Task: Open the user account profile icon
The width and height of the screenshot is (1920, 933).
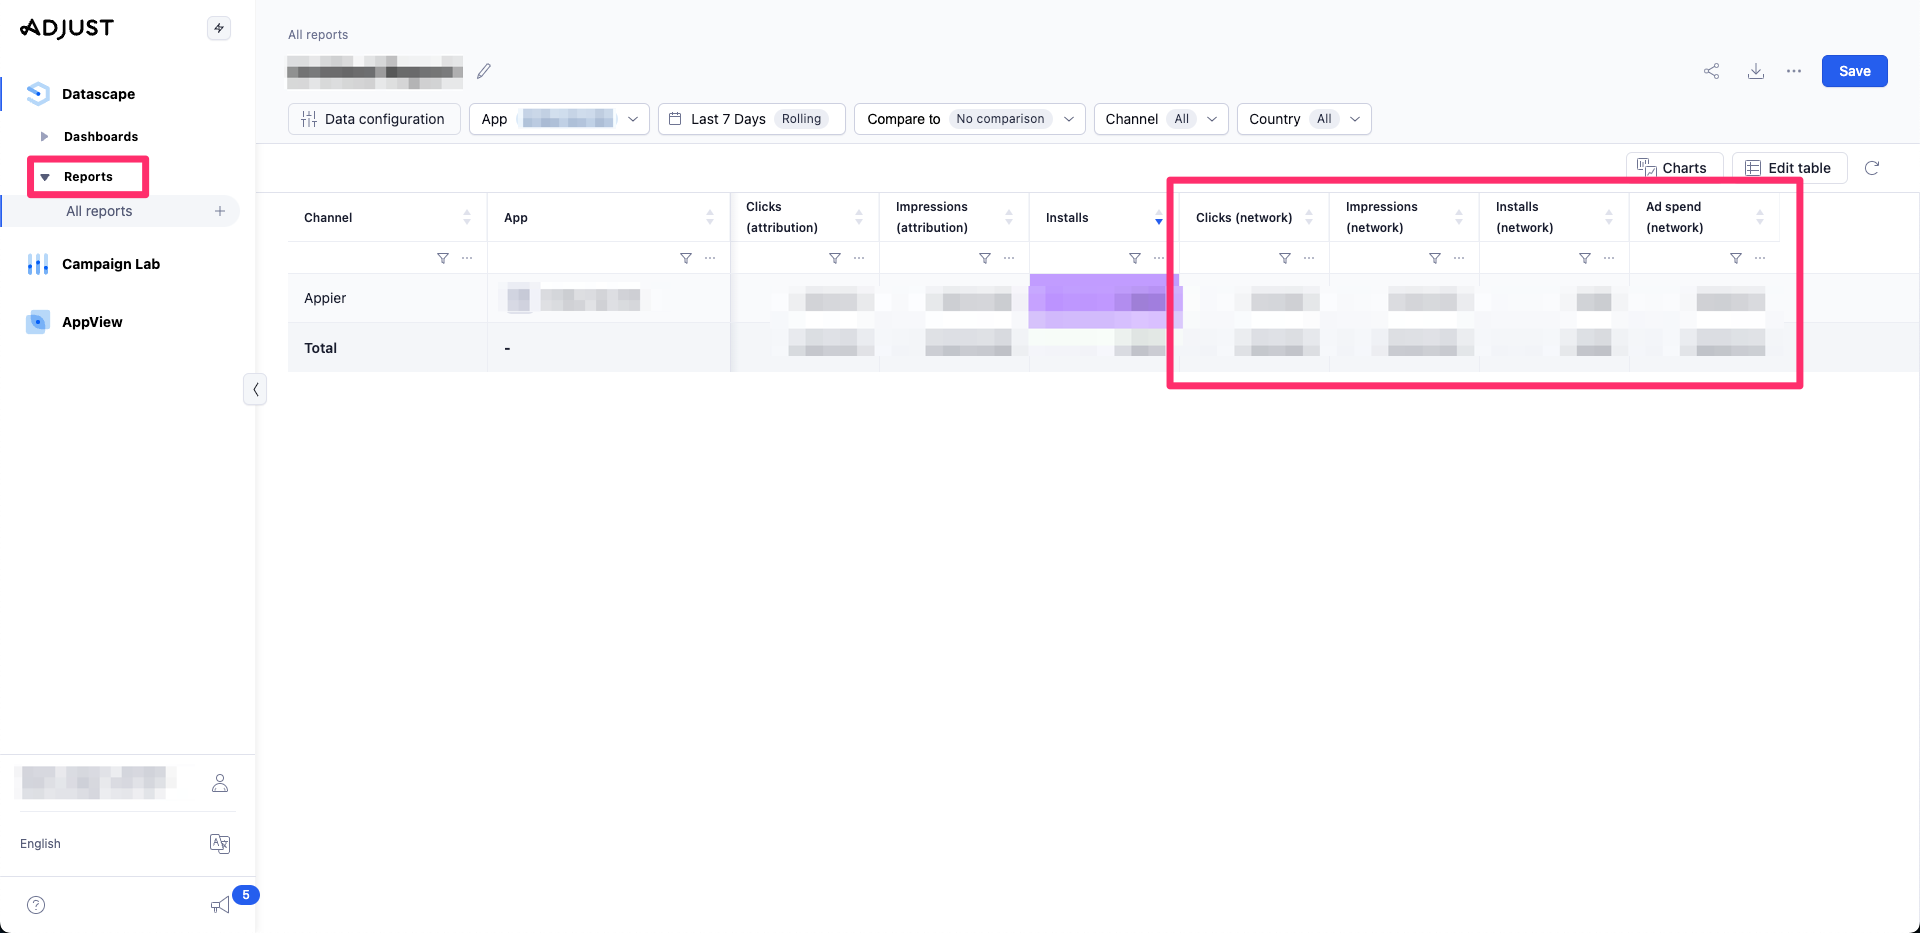Action: [x=220, y=783]
